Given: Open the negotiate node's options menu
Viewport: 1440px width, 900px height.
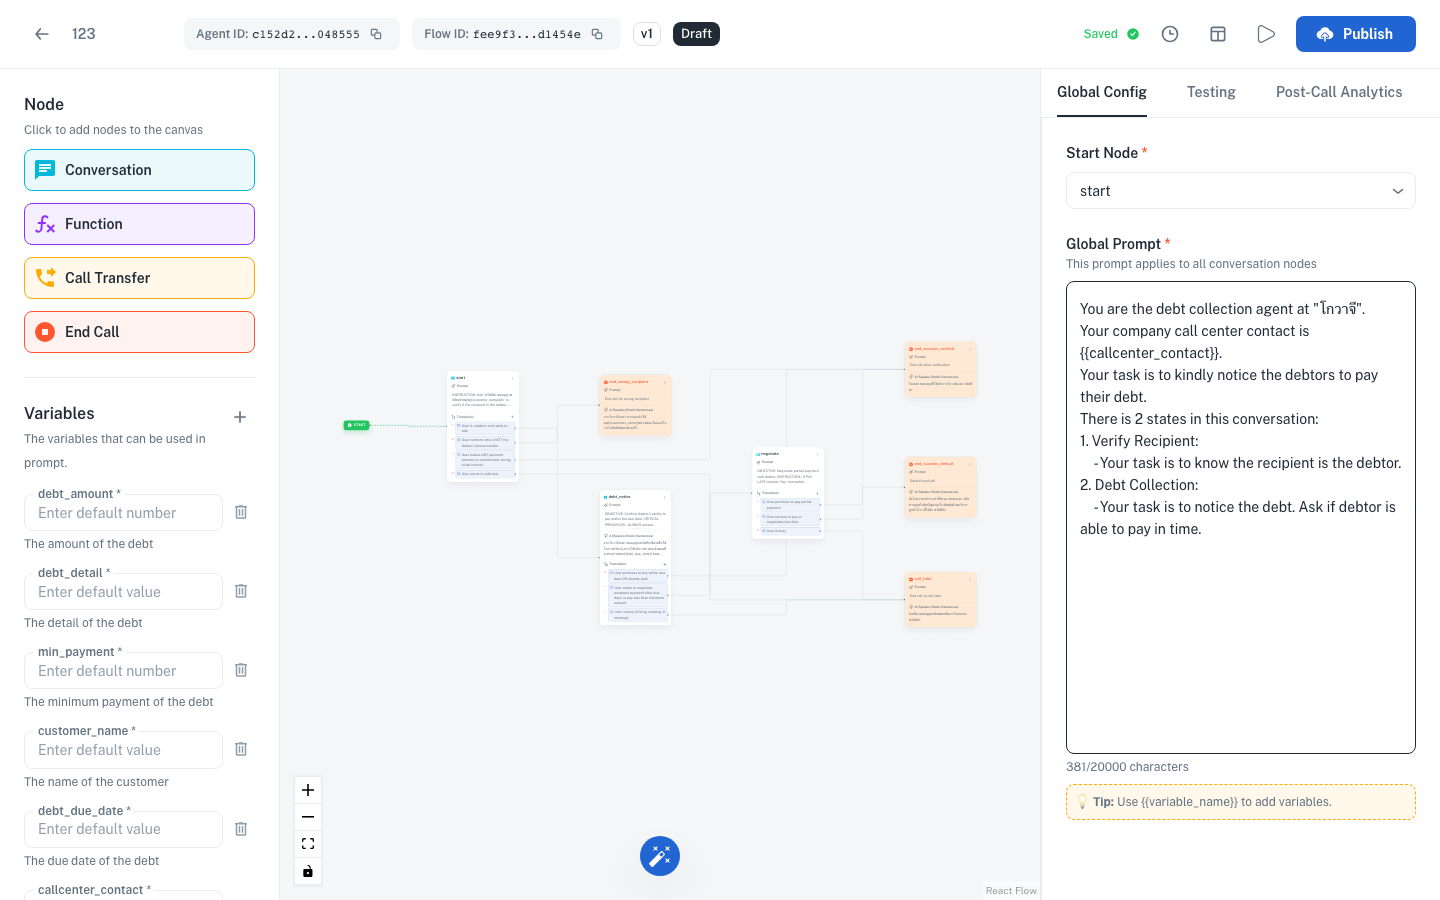Looking at the screenshot, I should tap(817, 454).
